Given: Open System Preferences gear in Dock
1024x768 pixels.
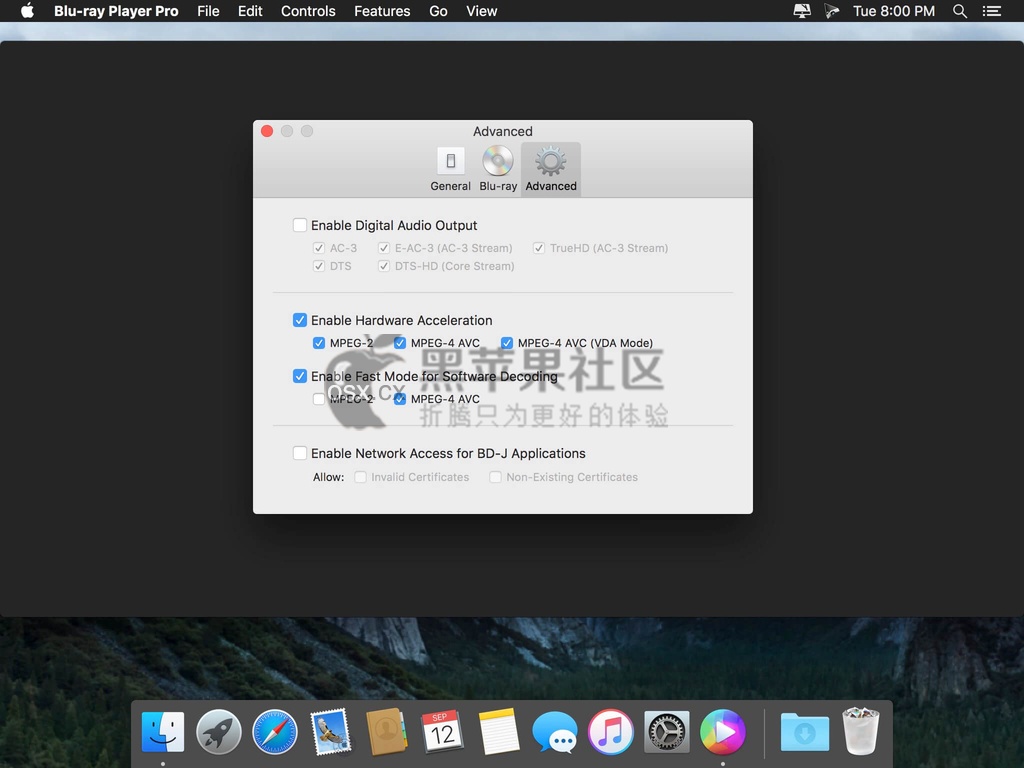Looking at the screenshot, I should pyautogui.click(x=667, y=732).
